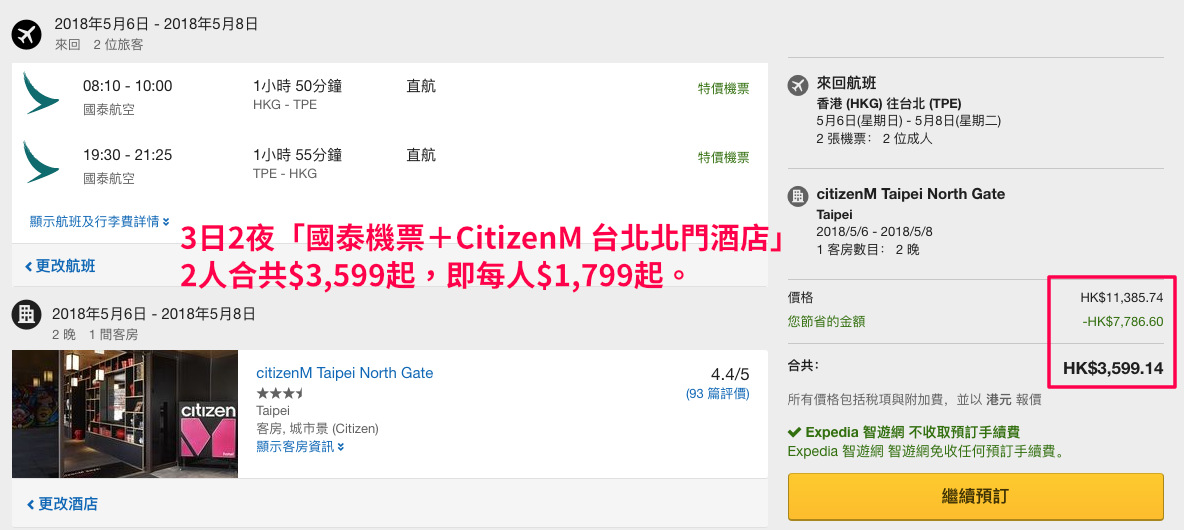Click the back chevron on 更改航班

(29, 267)
